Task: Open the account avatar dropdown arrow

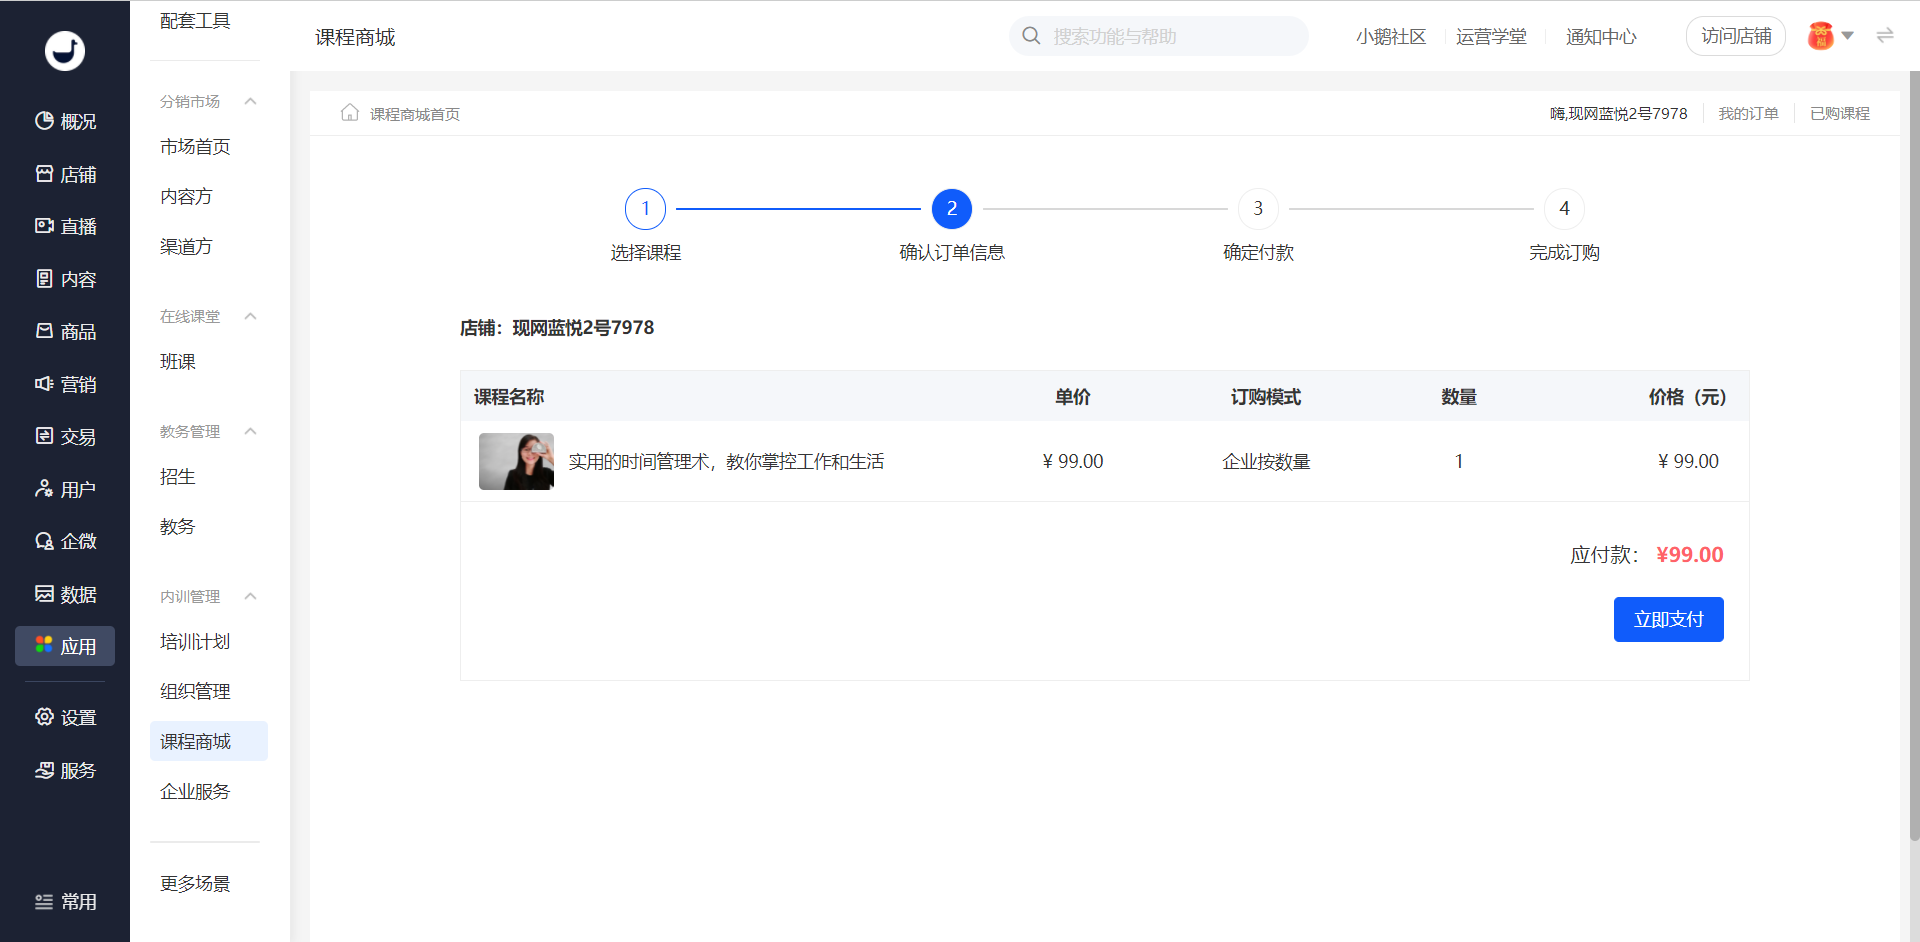Action: pos(1847,36)
